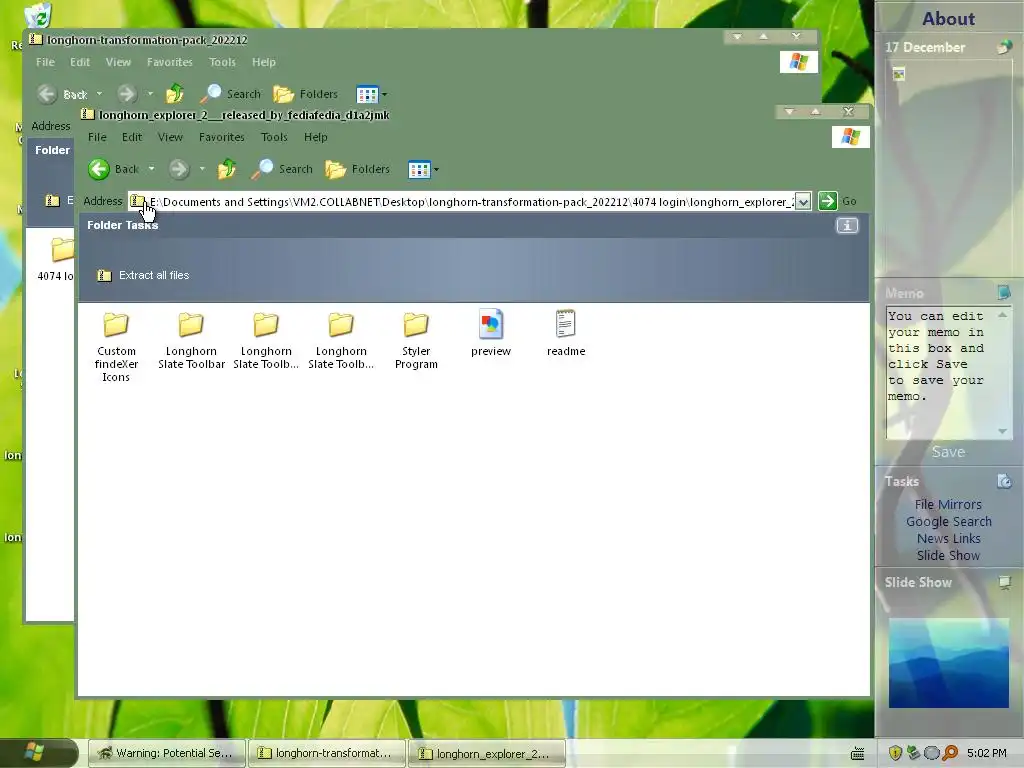Open Back history dropdown arrow in front window

click(152, 169)
